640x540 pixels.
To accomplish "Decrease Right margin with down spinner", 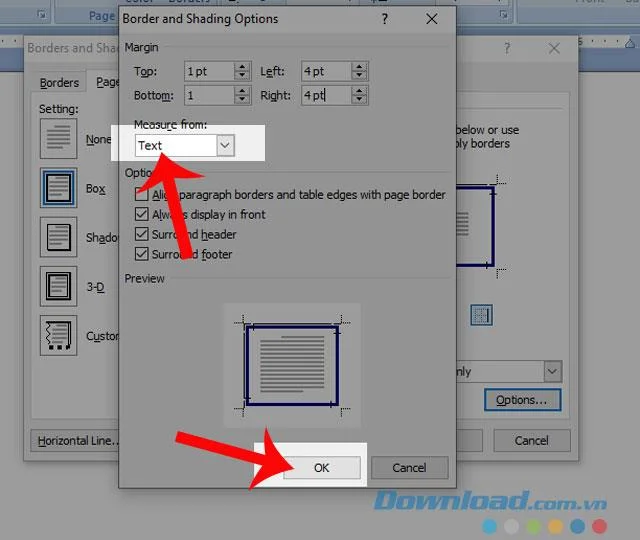I will 359,100.
